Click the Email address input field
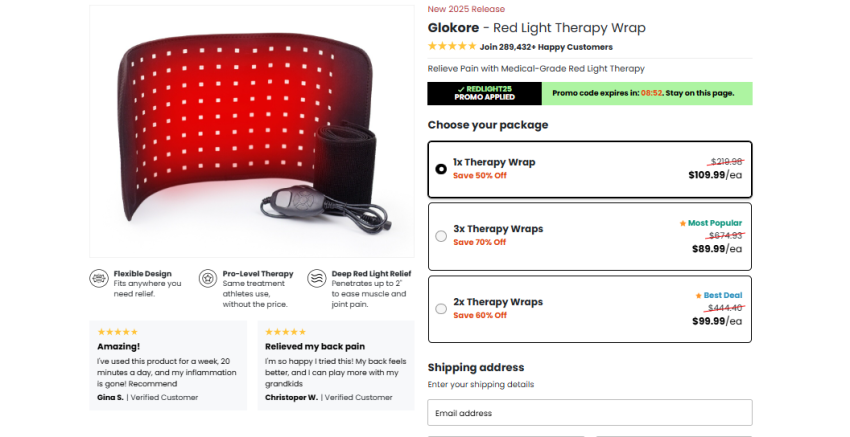This screenshot has height=437, width=850. point(590,413)
